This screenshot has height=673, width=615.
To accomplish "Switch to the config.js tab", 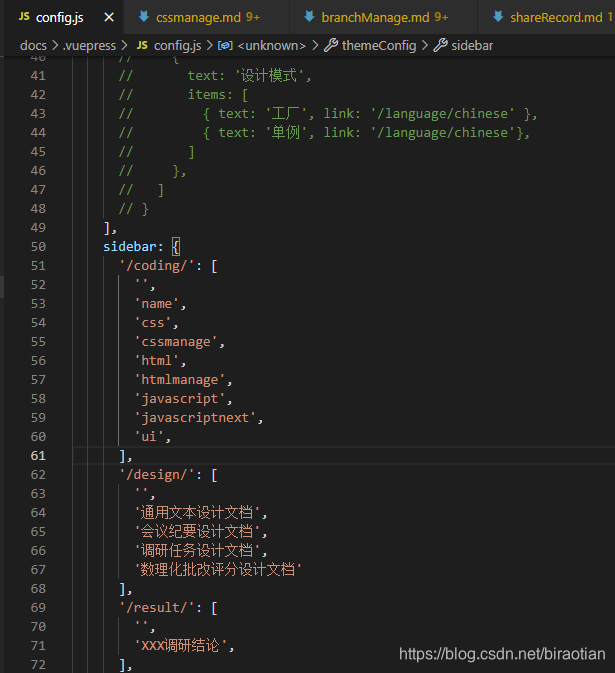I will click(x=64, y=17).
